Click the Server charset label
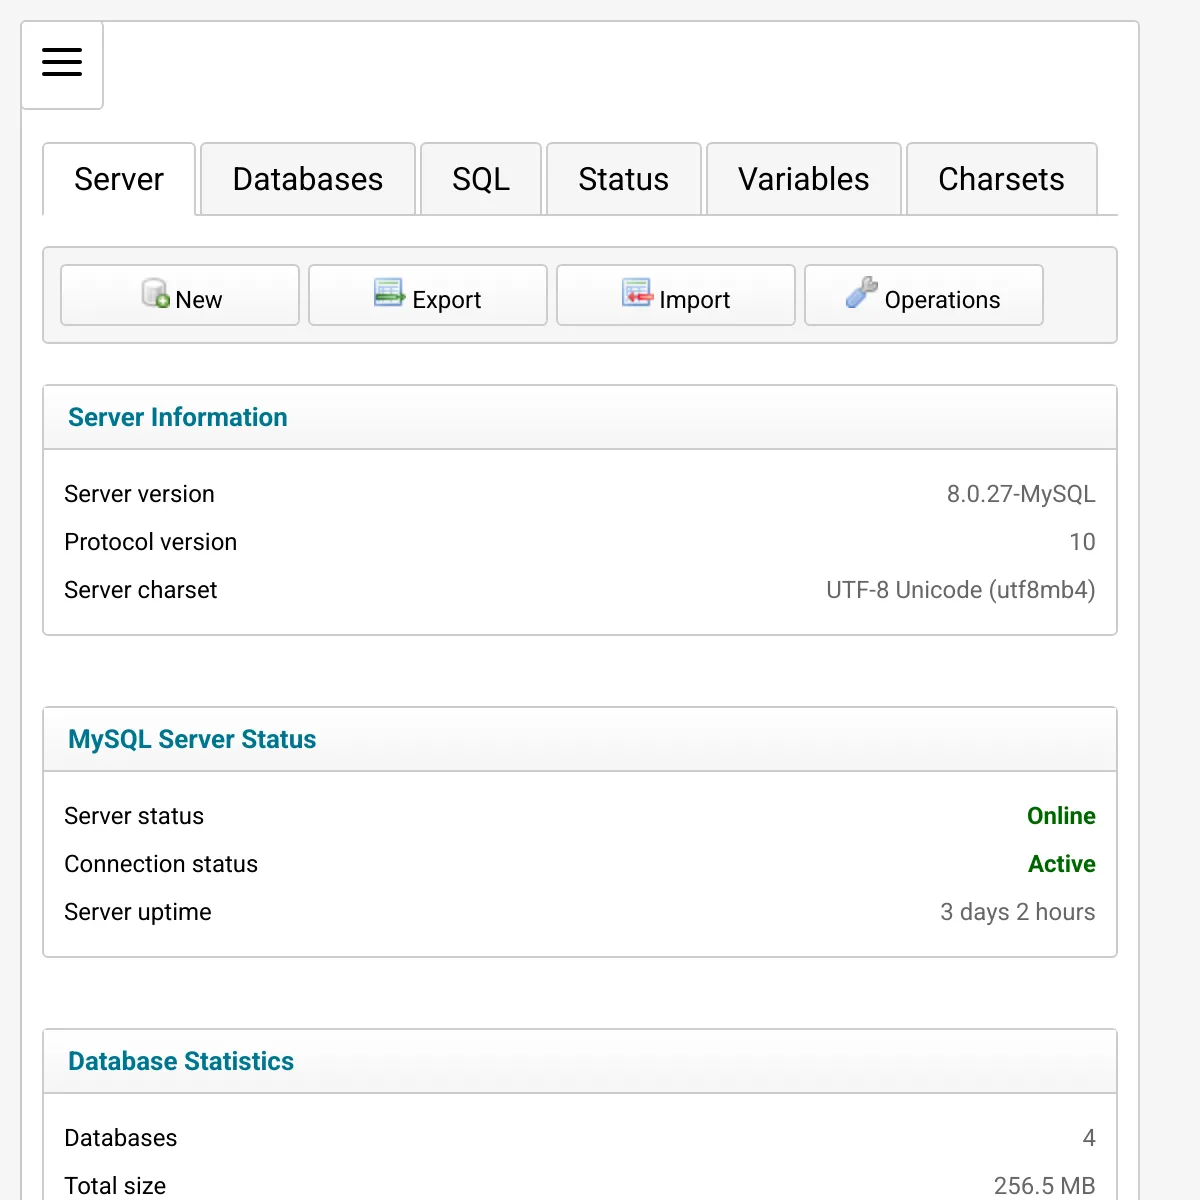 click(141, 590)
